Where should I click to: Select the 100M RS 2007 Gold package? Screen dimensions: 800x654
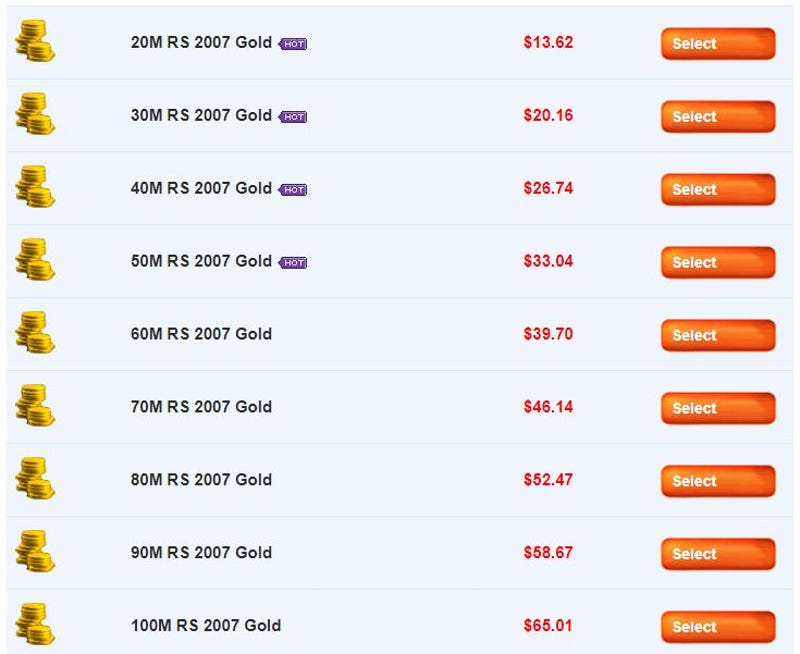coord(718,627)
